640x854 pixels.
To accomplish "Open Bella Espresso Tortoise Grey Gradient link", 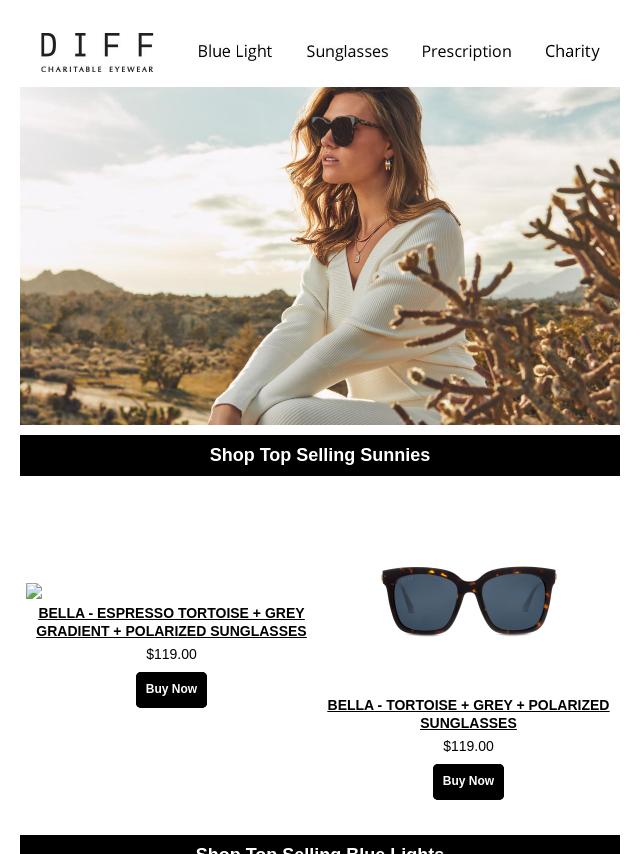I will [x=171, y=622].
